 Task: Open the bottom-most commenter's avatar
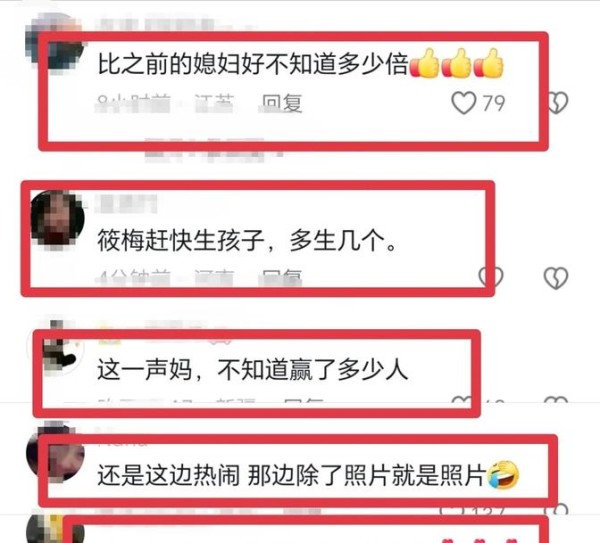tap(55, 529)
